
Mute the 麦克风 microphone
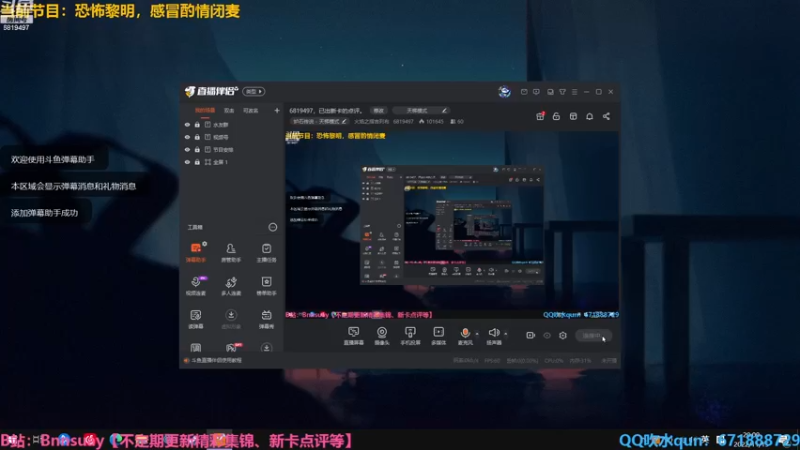[465, 336]
